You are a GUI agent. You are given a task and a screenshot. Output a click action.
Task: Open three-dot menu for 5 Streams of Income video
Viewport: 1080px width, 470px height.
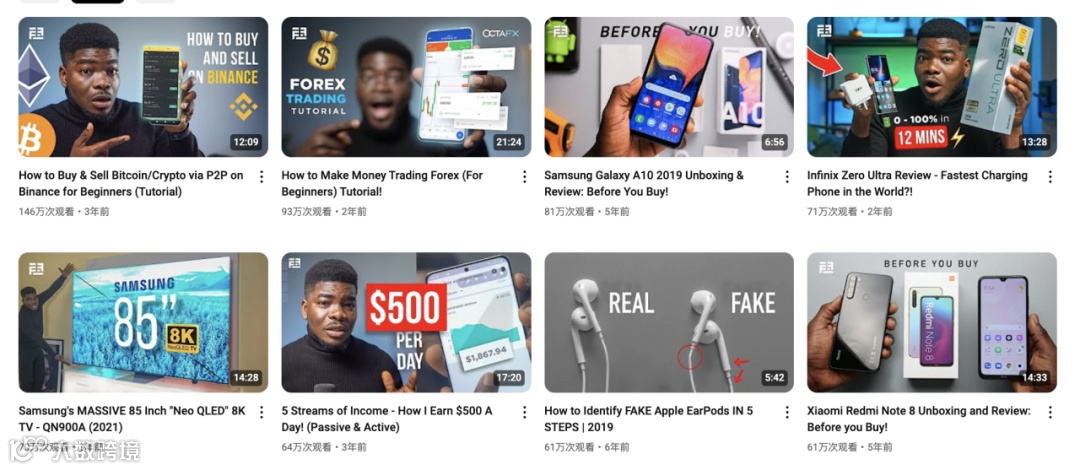pyautogui.click(x=524, y=413)
